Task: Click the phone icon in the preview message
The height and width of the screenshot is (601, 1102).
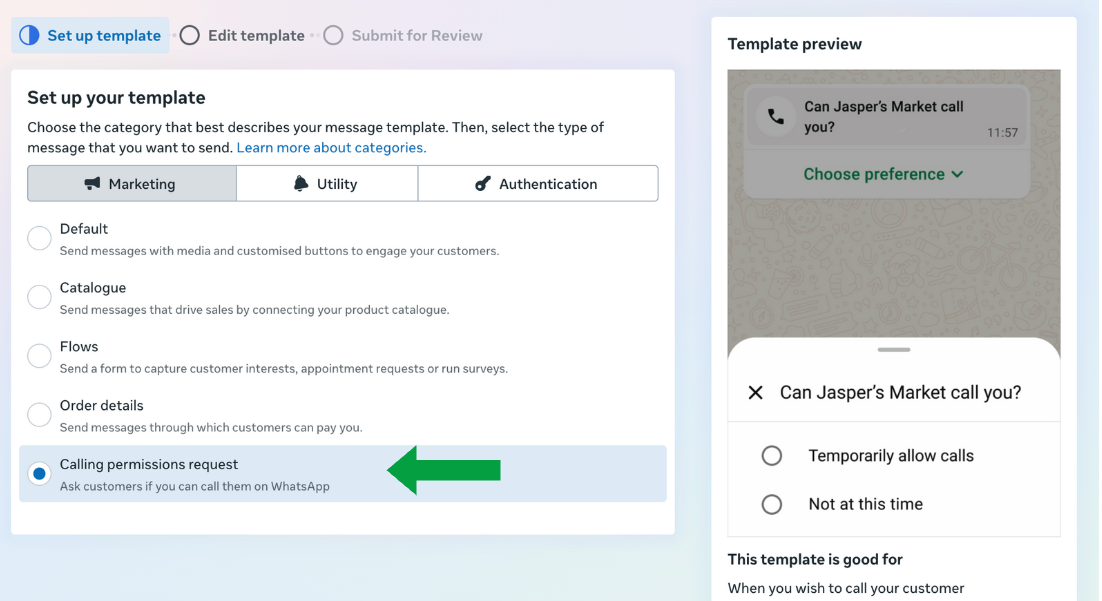Action: point(776,116)
